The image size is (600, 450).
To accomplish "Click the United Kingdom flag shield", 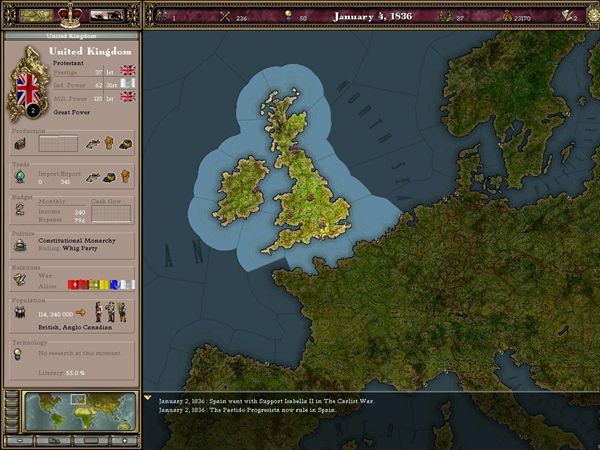I will coord(23,87).
